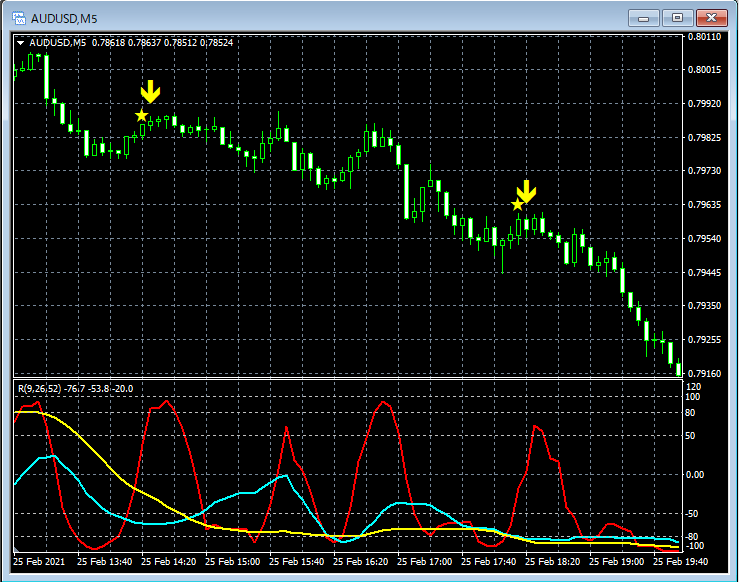Image resolution: width=740 pixels, height=582 pixels.
Task: Restore down the AUDUSD,M5 chart window
Action: tap(677, 18)
